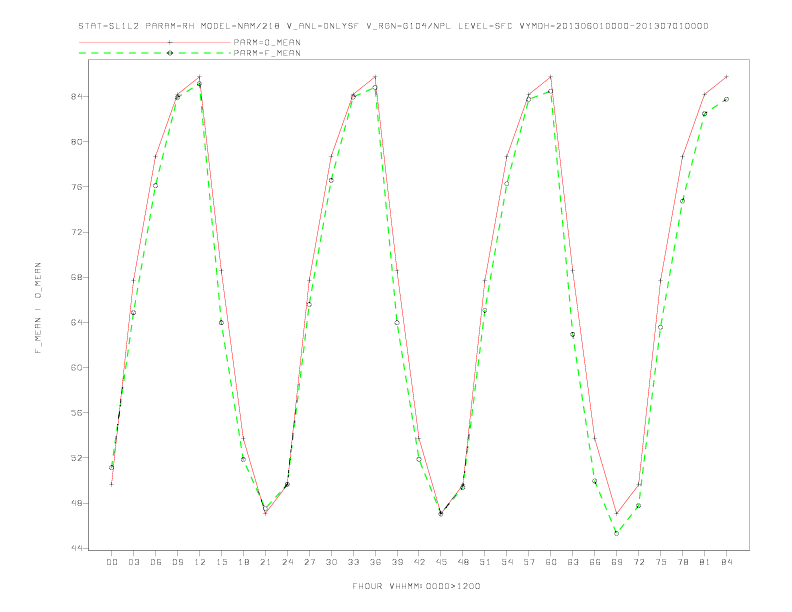792x612 pixels.
Task: Click the x-axis forecast hour label 27
Action: 309,562
